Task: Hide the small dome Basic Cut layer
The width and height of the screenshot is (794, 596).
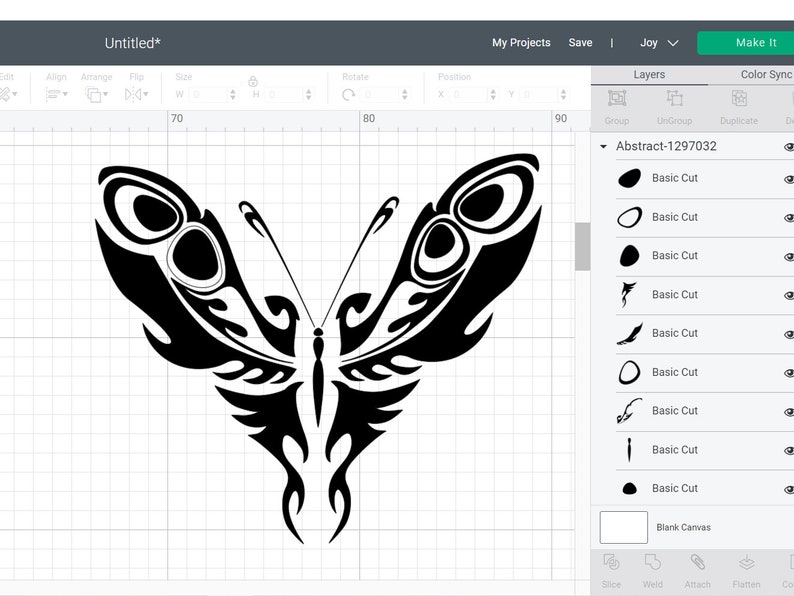Action: 788,489
